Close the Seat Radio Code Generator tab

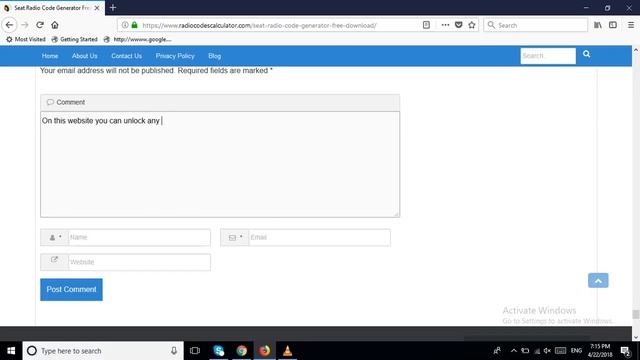(97, 8)
